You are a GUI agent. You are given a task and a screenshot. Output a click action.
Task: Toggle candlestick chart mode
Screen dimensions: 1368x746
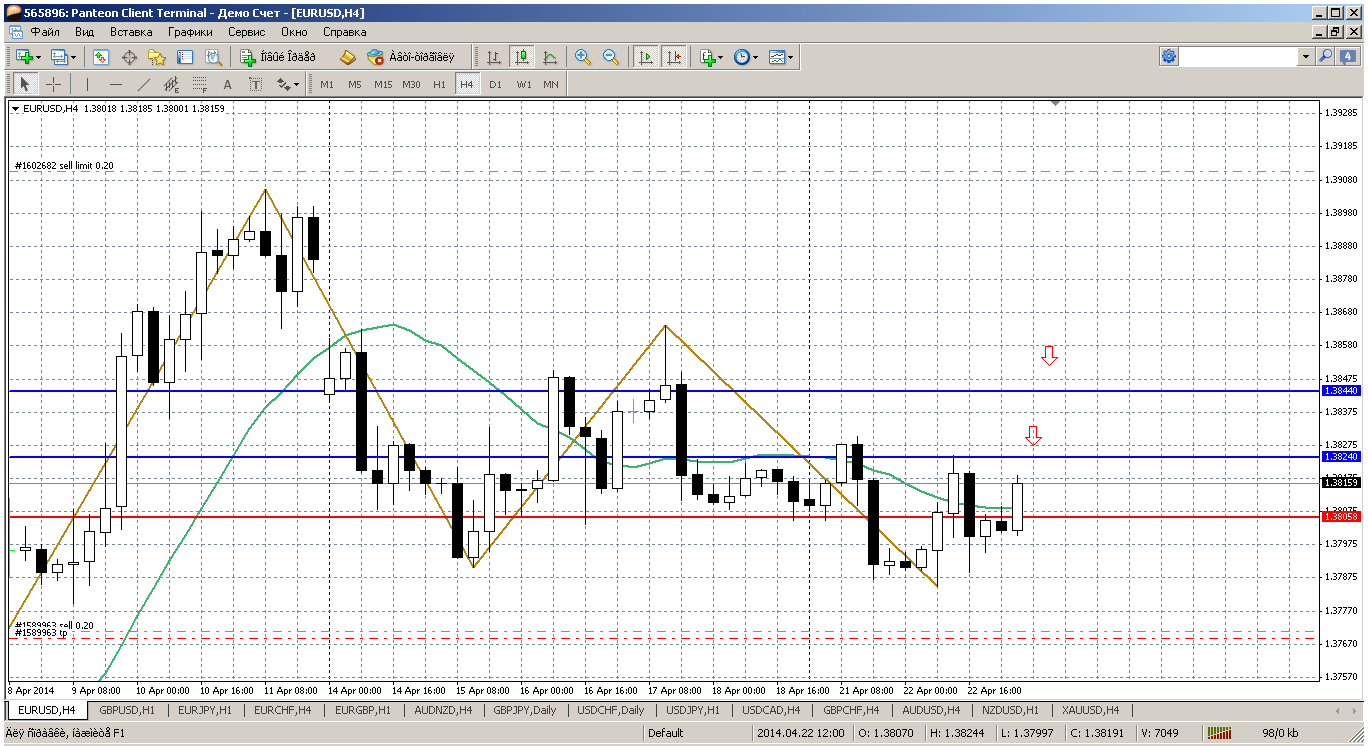(x=521, y=57)
